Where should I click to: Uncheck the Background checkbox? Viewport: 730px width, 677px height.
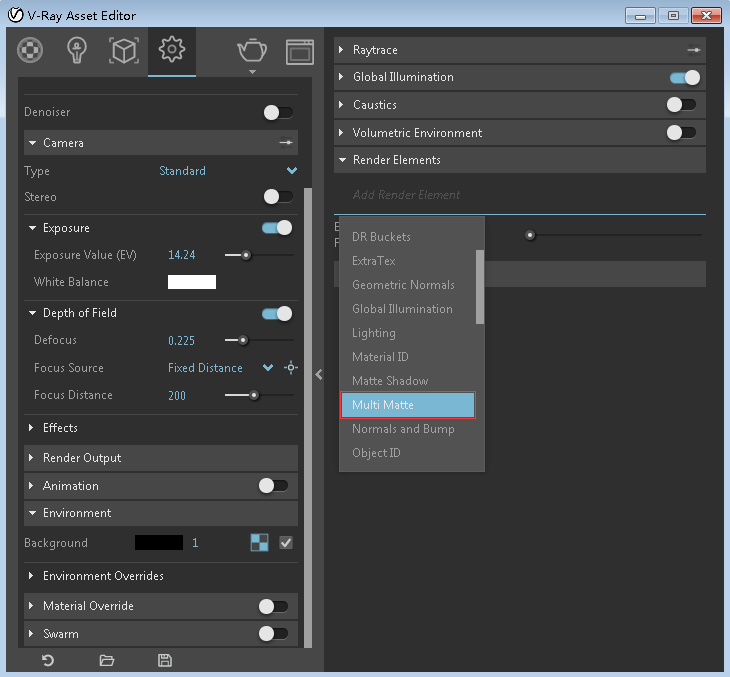pos(286,543)
